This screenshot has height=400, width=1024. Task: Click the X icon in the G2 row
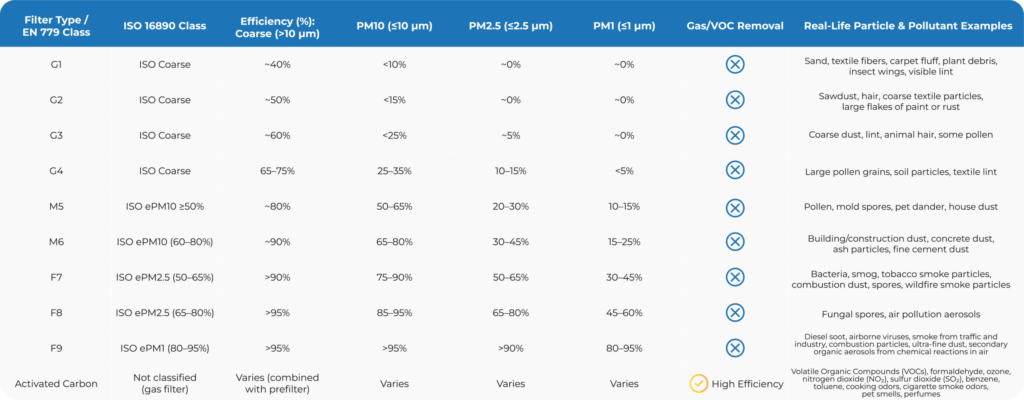point(734,100)
